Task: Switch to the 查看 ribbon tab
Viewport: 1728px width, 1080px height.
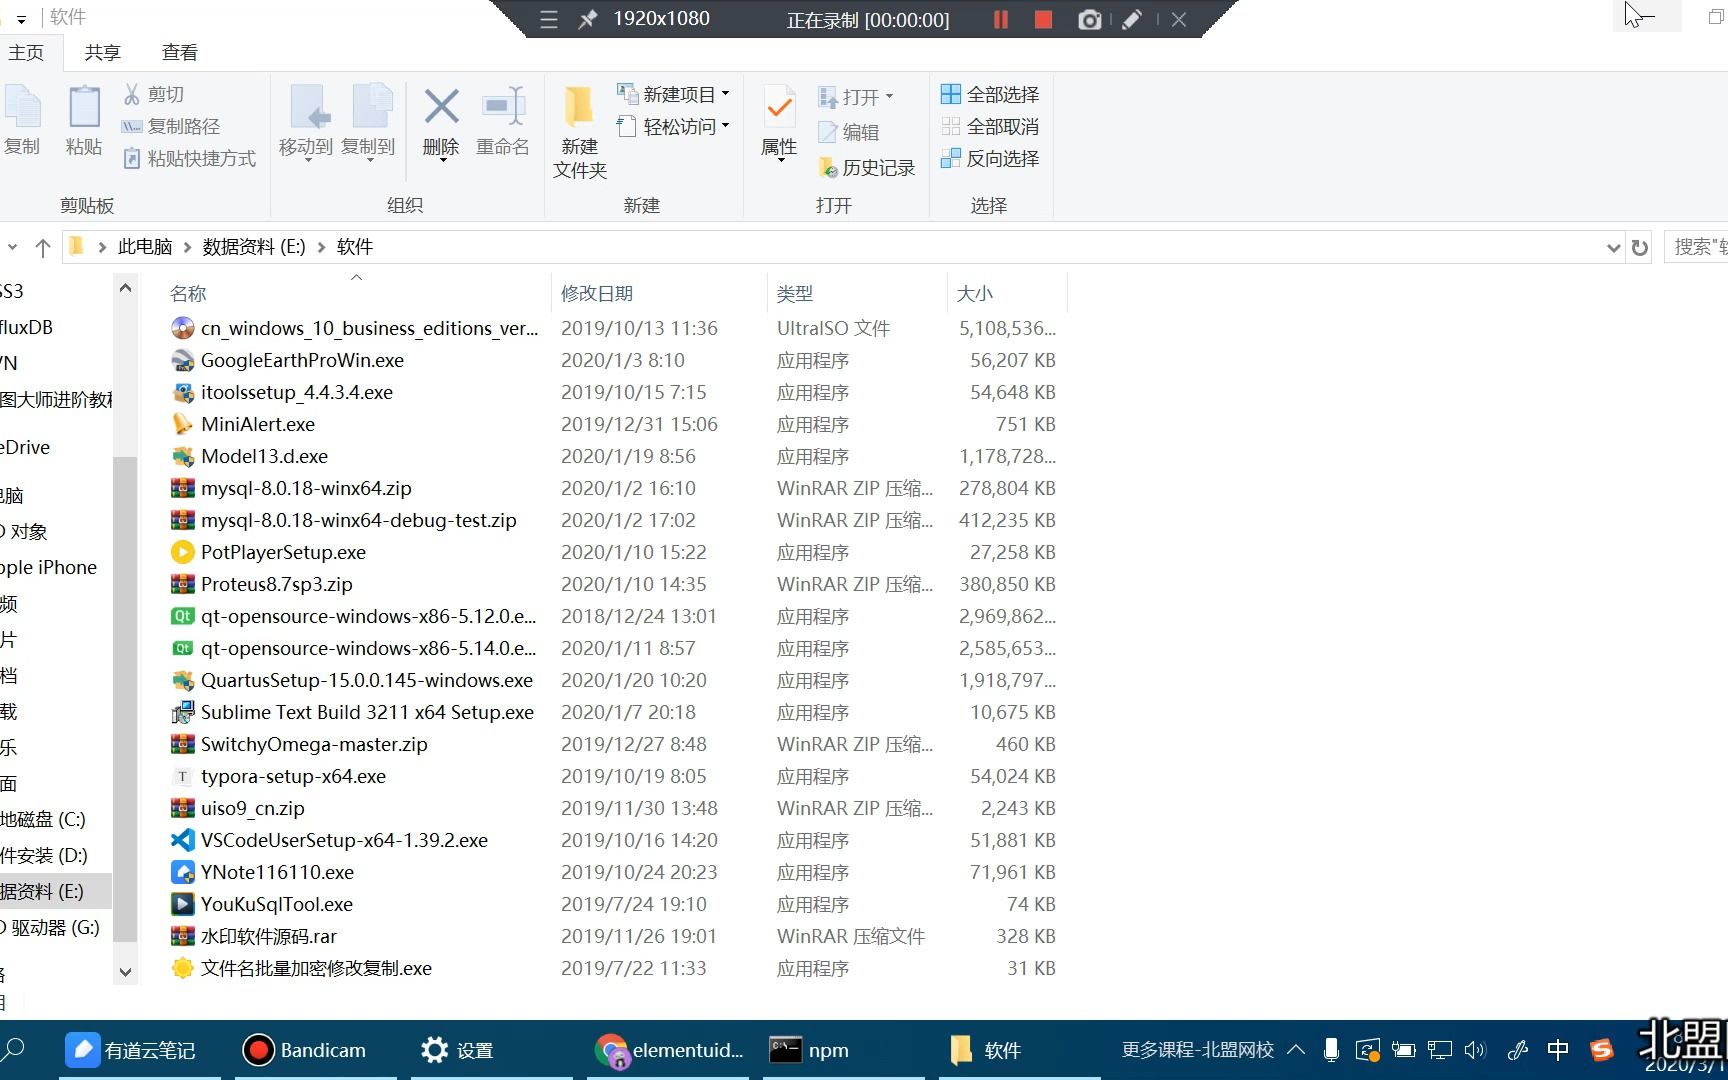Action: coord(179,52)
